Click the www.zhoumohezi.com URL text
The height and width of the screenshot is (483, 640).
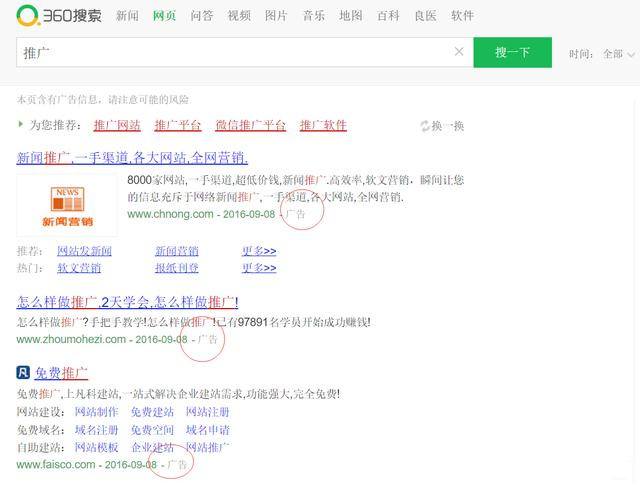[71, 339]
